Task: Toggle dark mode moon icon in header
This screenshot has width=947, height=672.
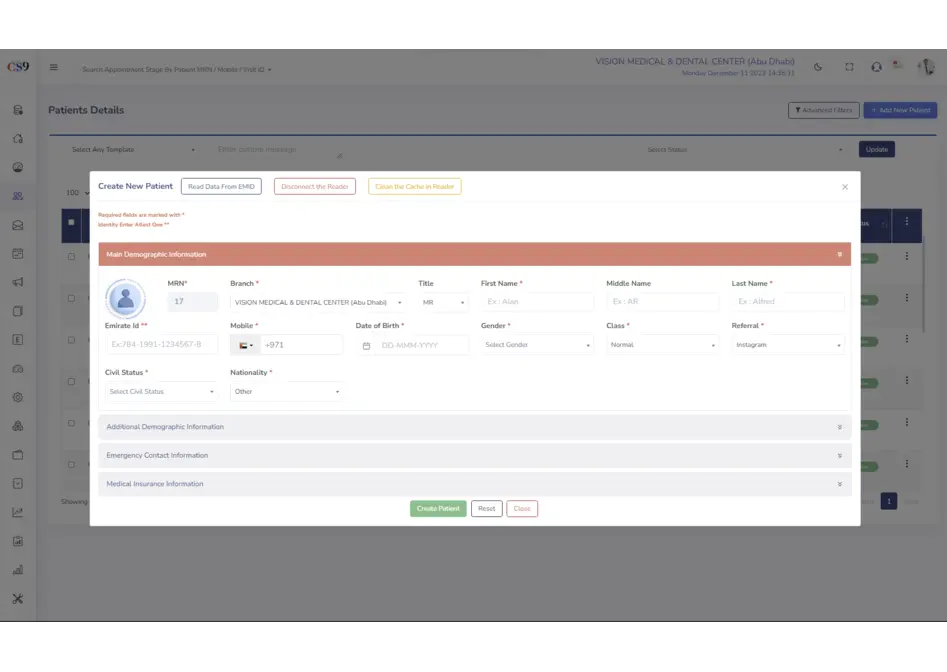Action: (x=818, y=68)
